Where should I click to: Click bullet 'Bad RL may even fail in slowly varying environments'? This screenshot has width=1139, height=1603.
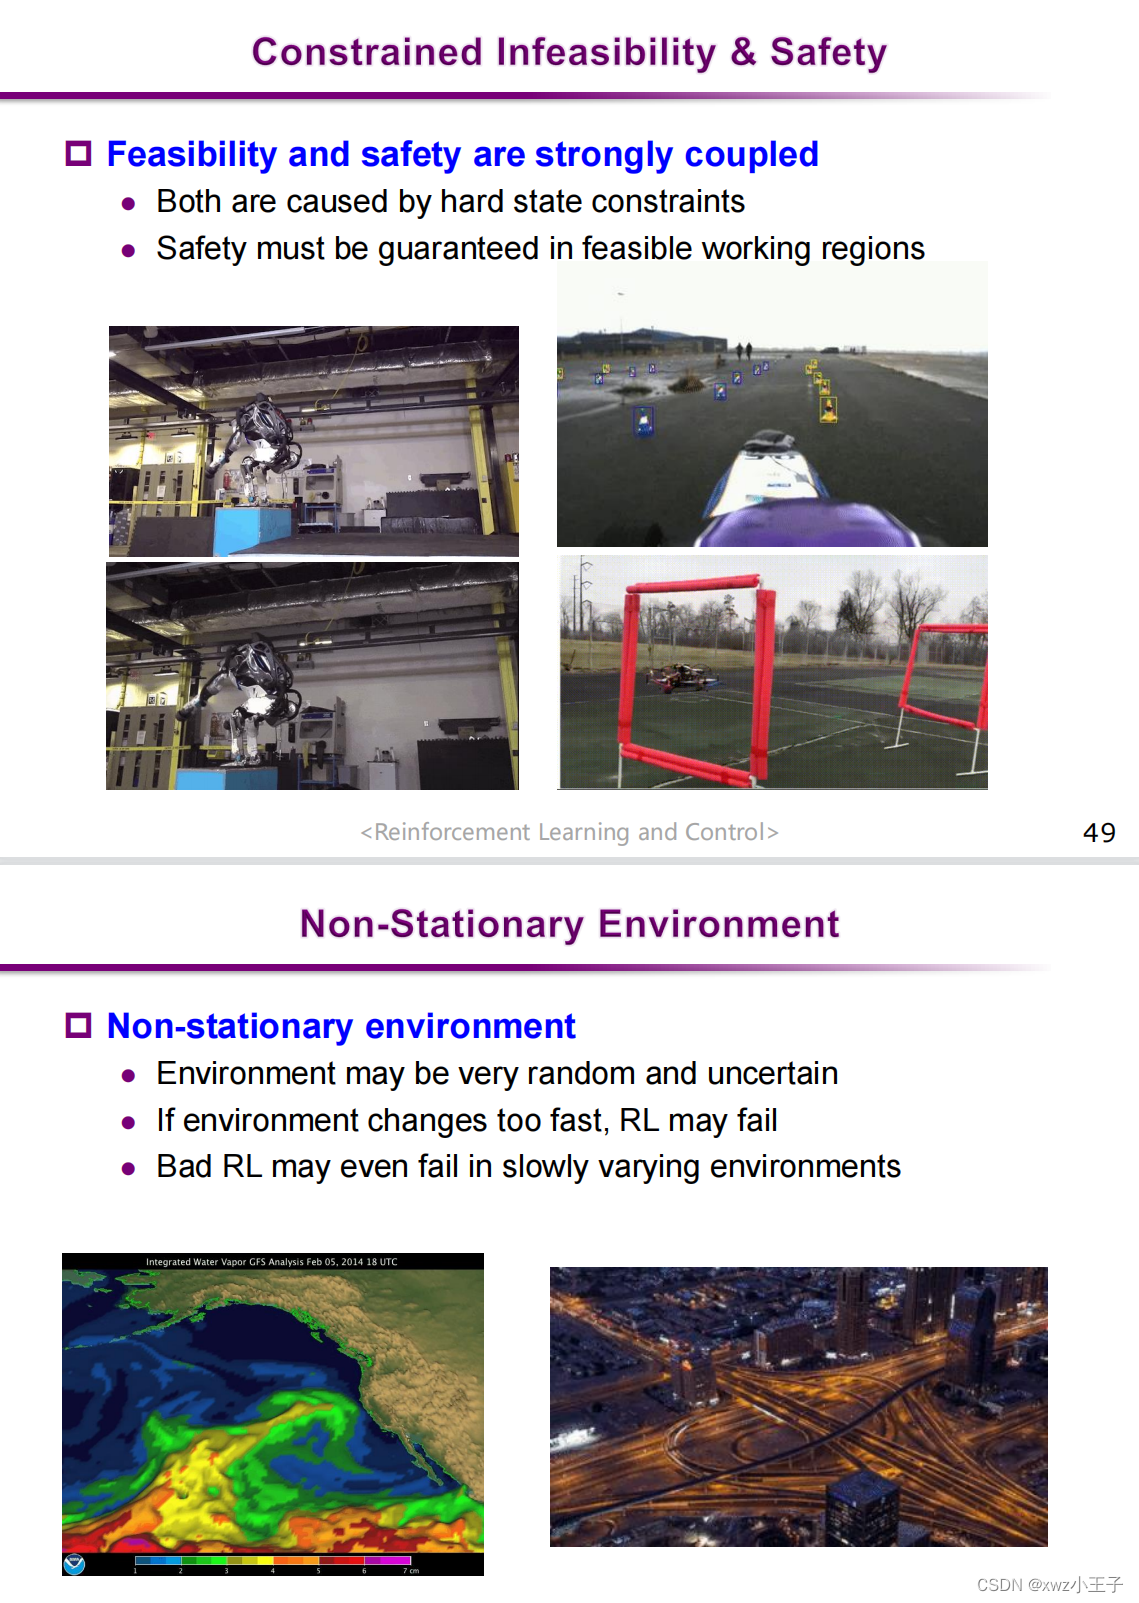529,1167
